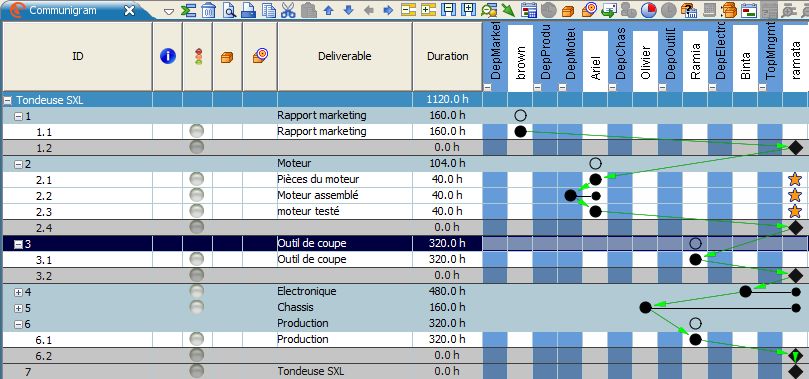Click the stacked orange boxes icon
809x379 pixels.
coord(729,10)
